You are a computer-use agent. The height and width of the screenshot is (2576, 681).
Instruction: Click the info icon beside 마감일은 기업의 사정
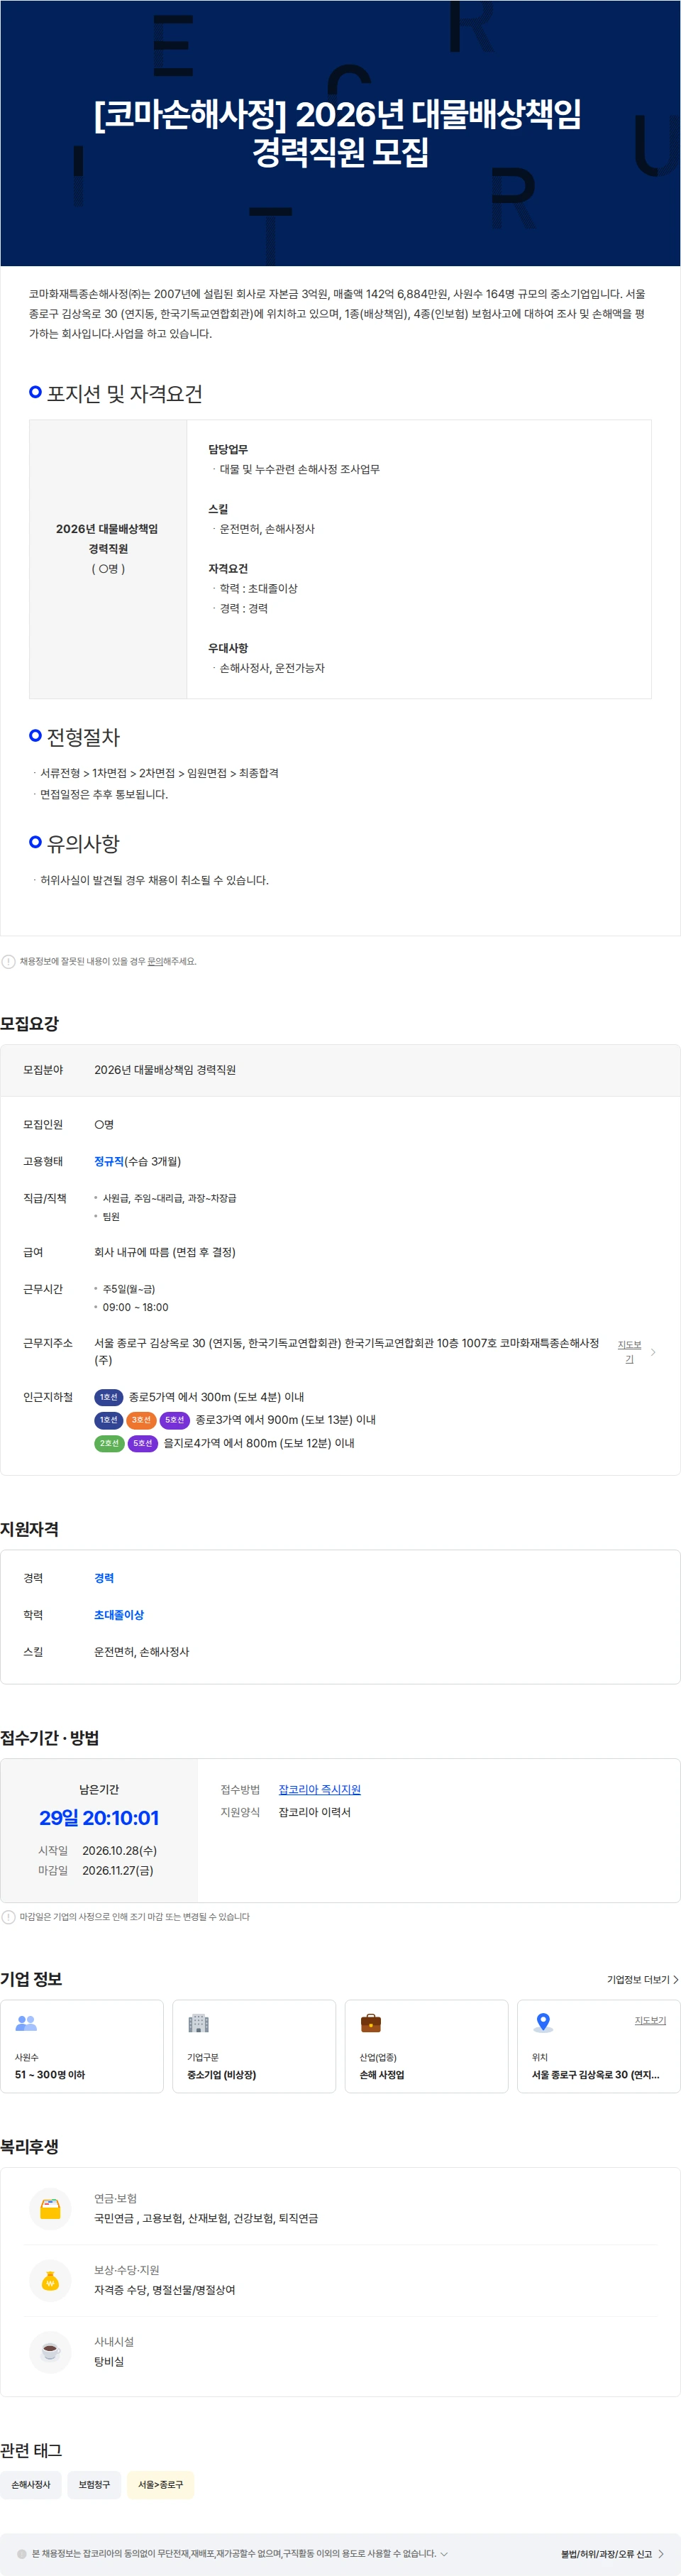pos(9,1918)
